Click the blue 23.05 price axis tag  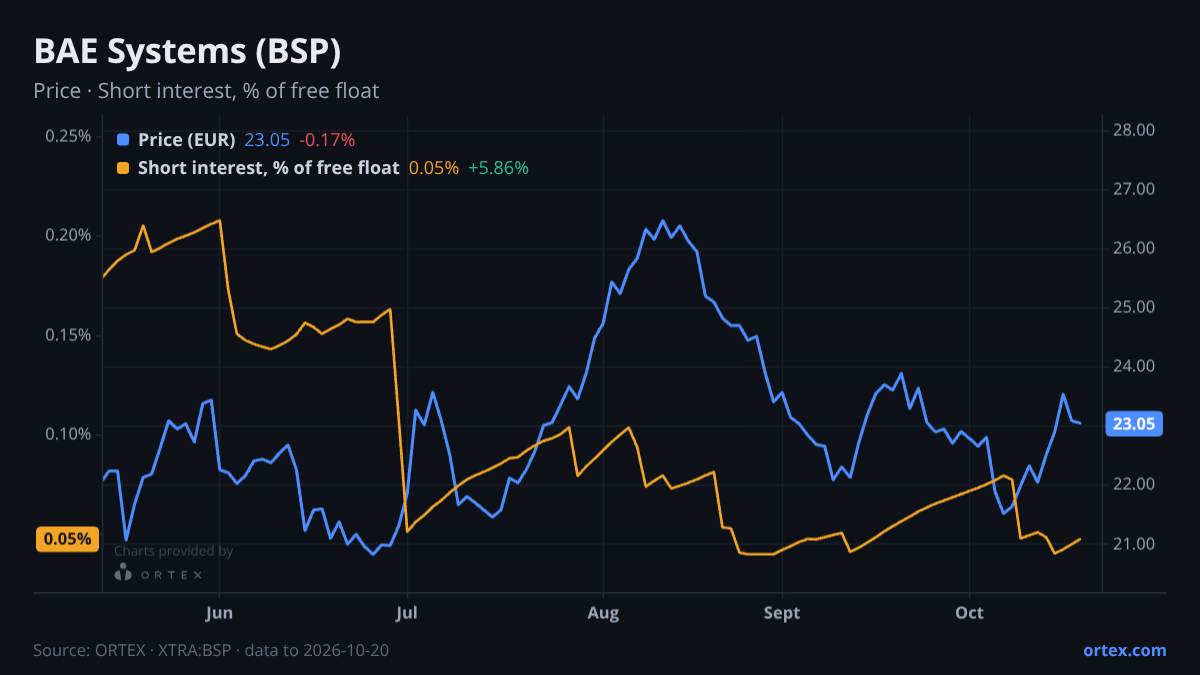pos(1134,424)
